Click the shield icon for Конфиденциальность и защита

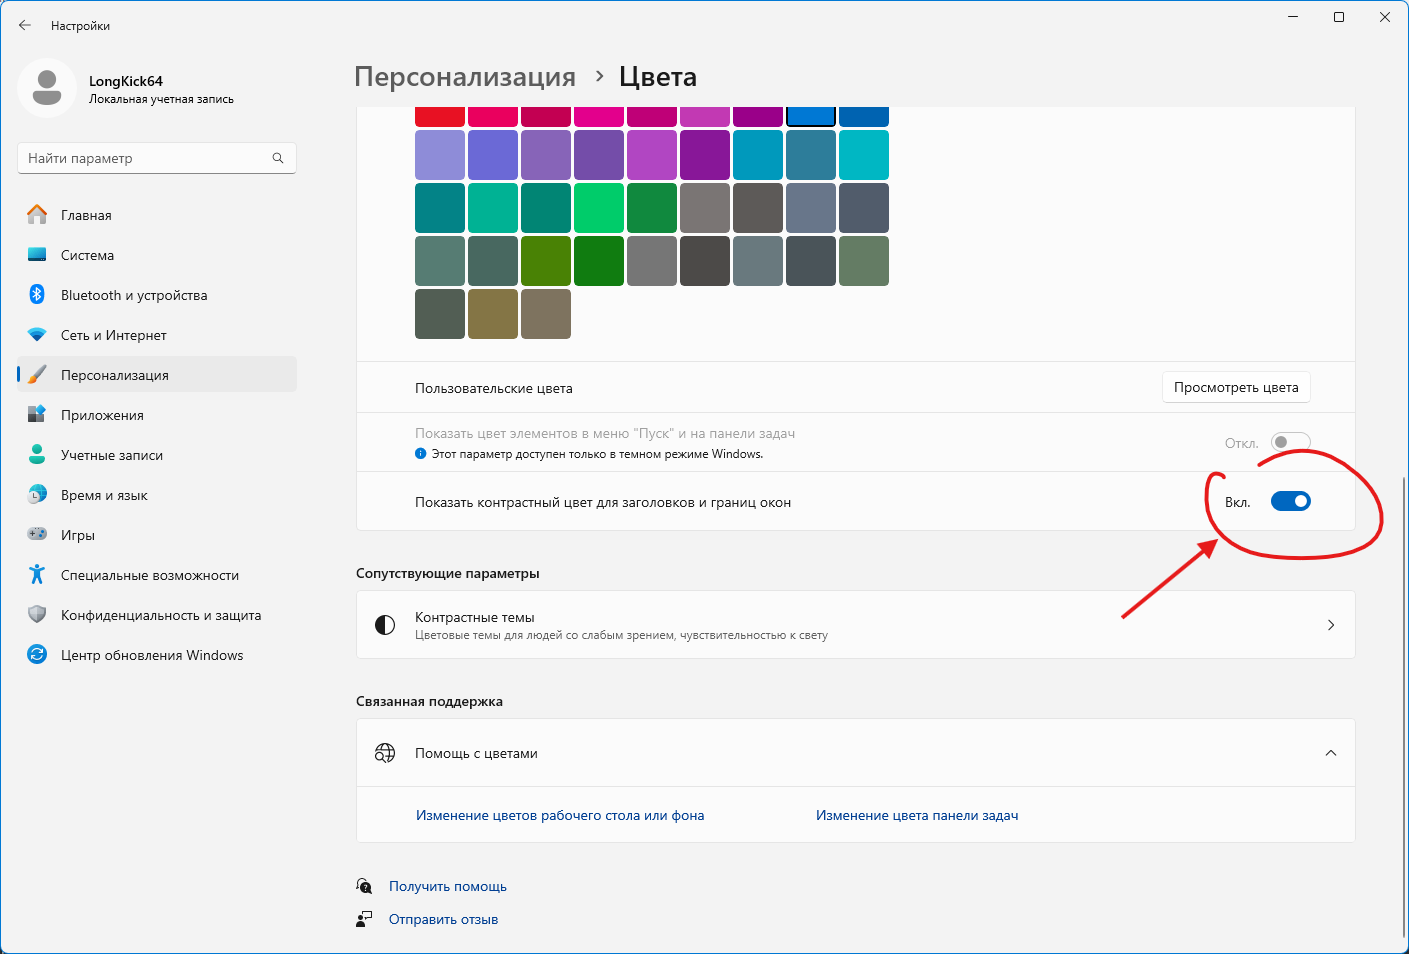[x=37, y=614]
